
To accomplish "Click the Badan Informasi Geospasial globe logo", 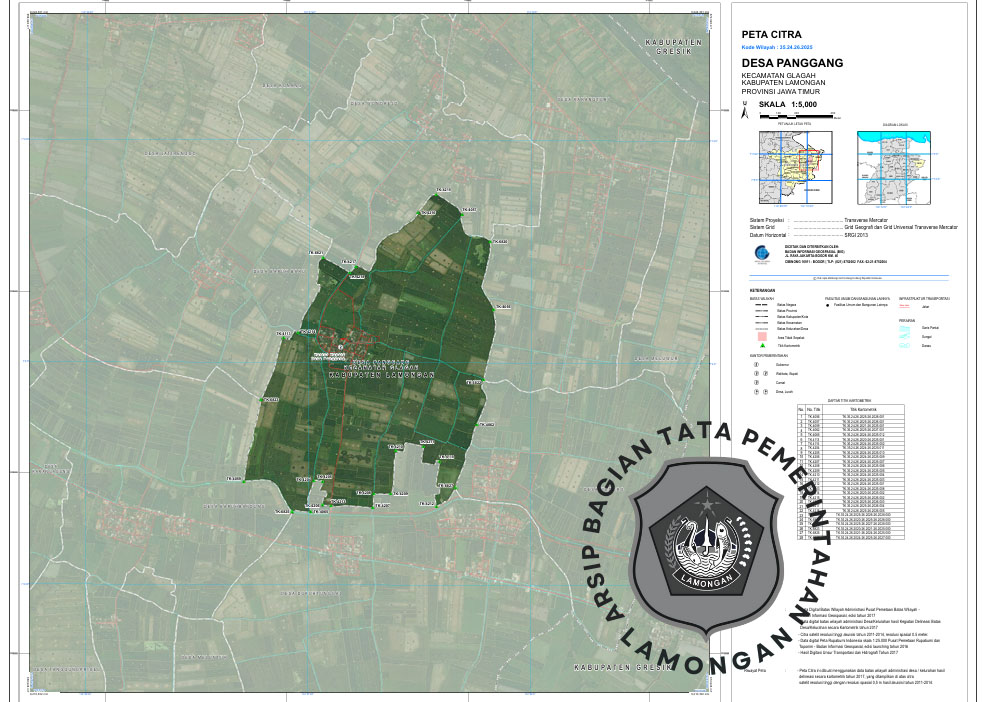I will [763, 252].
